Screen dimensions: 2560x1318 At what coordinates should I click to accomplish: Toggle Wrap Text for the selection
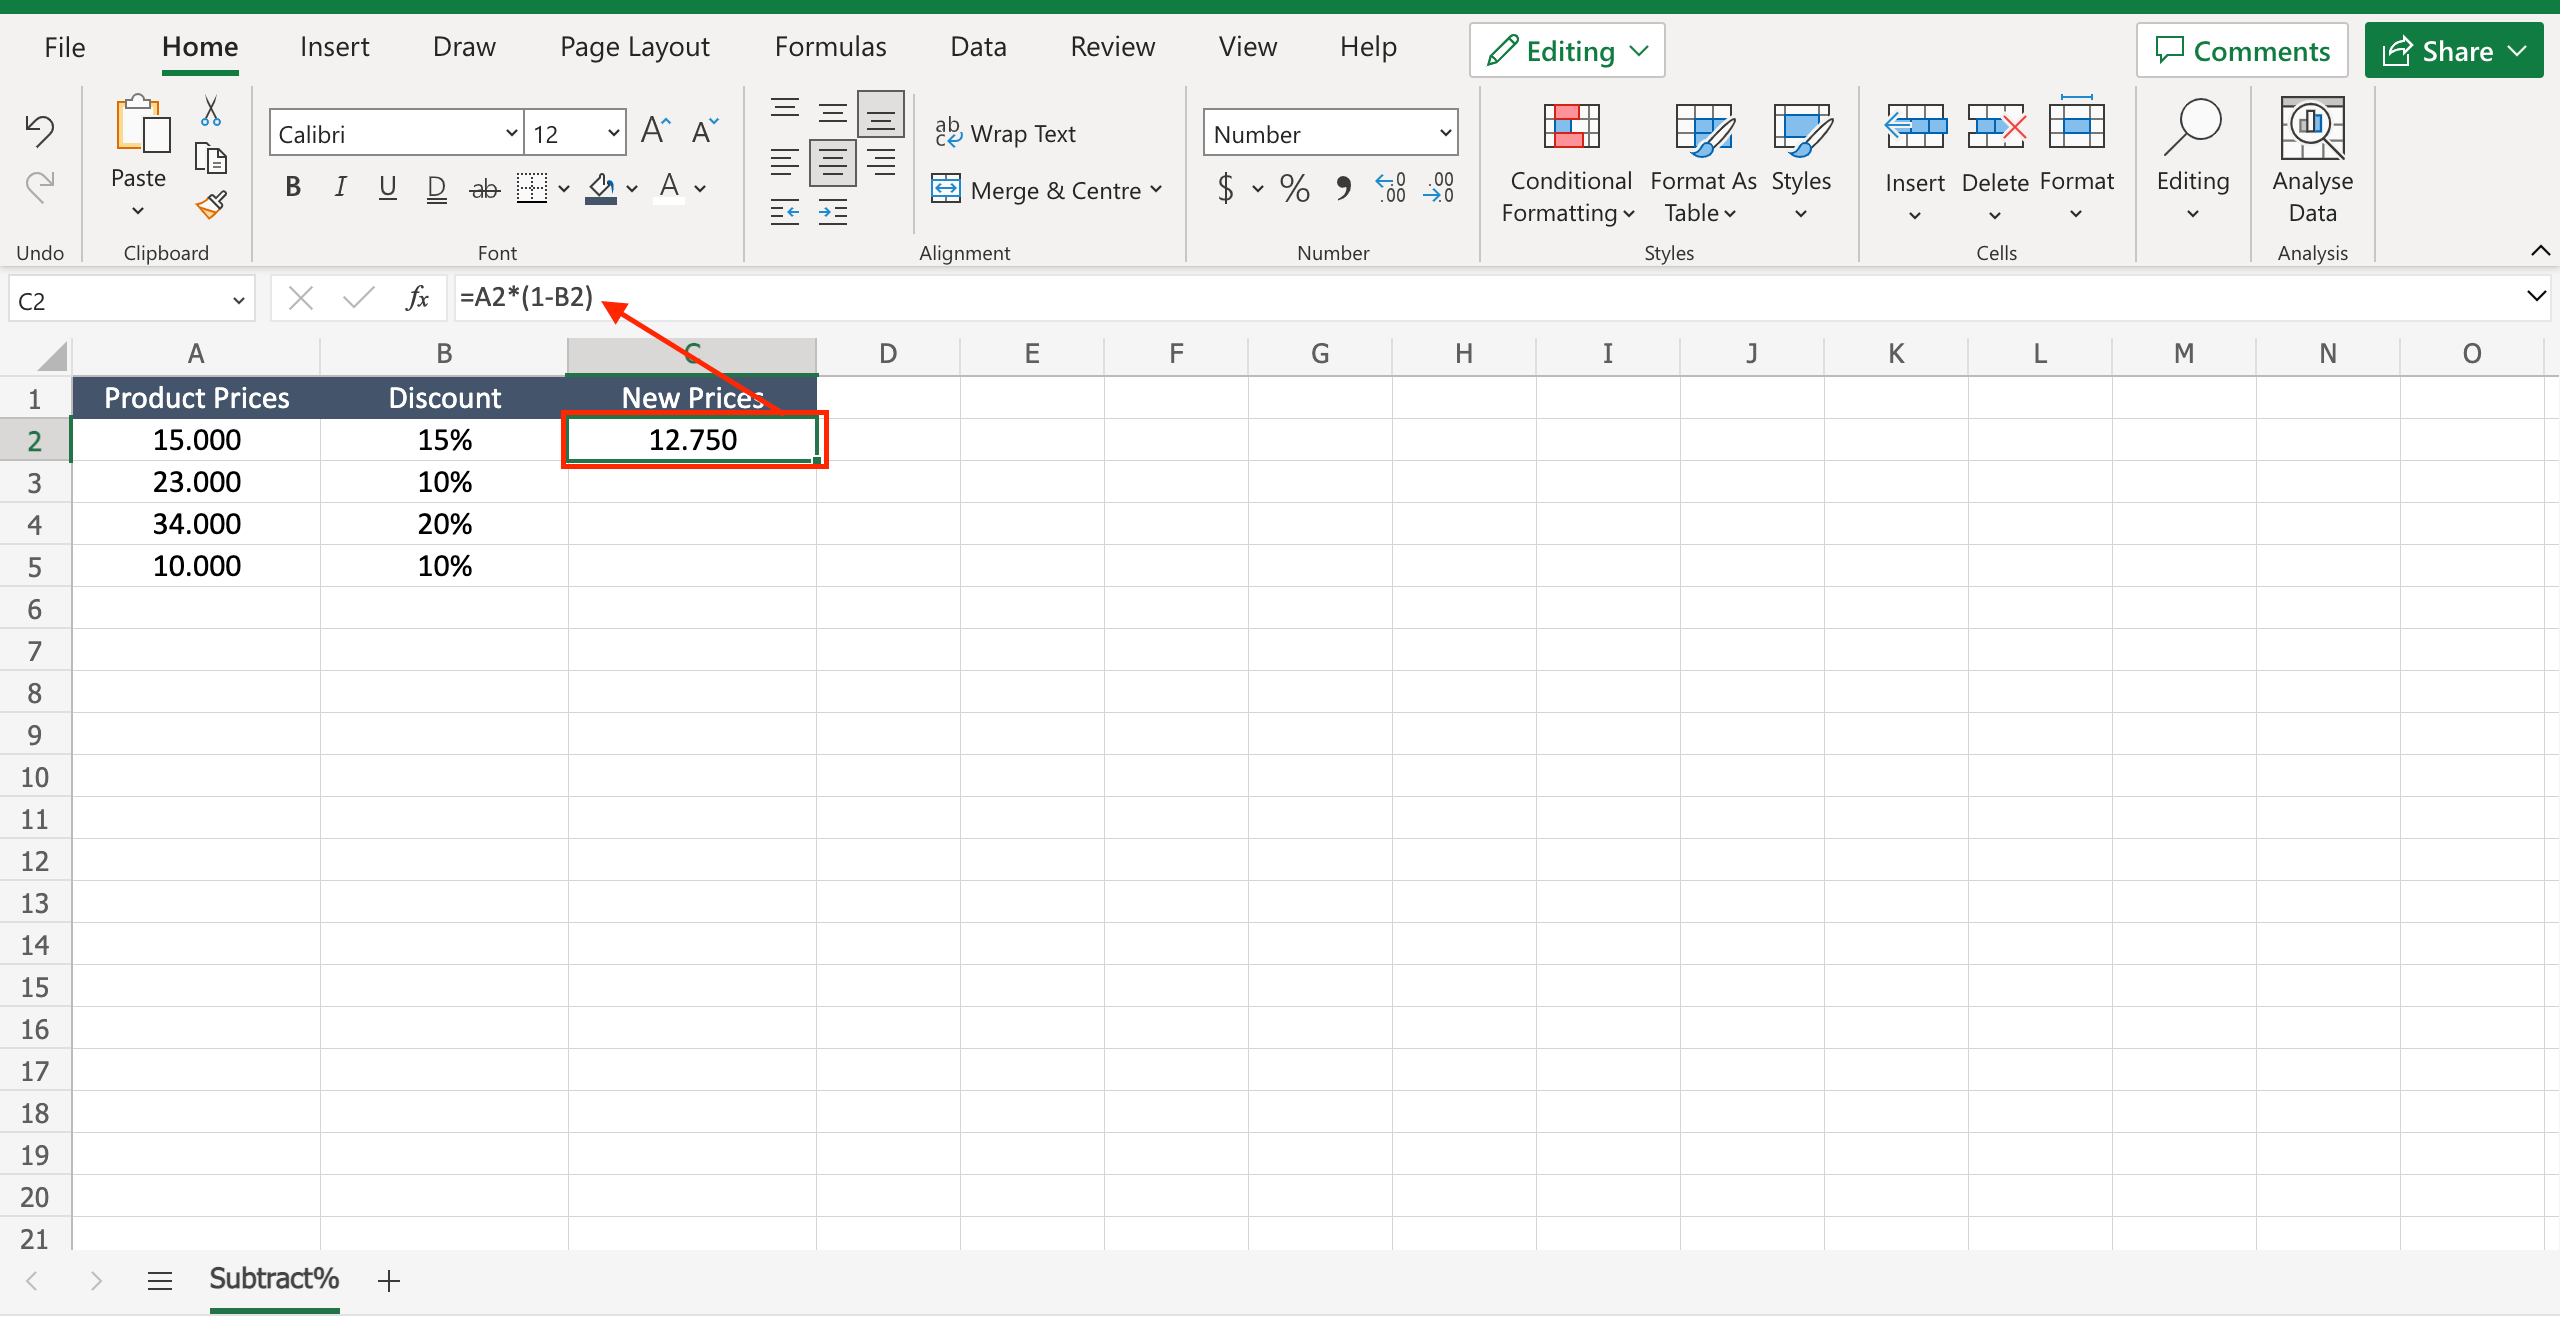click(x=1005, y=132)
